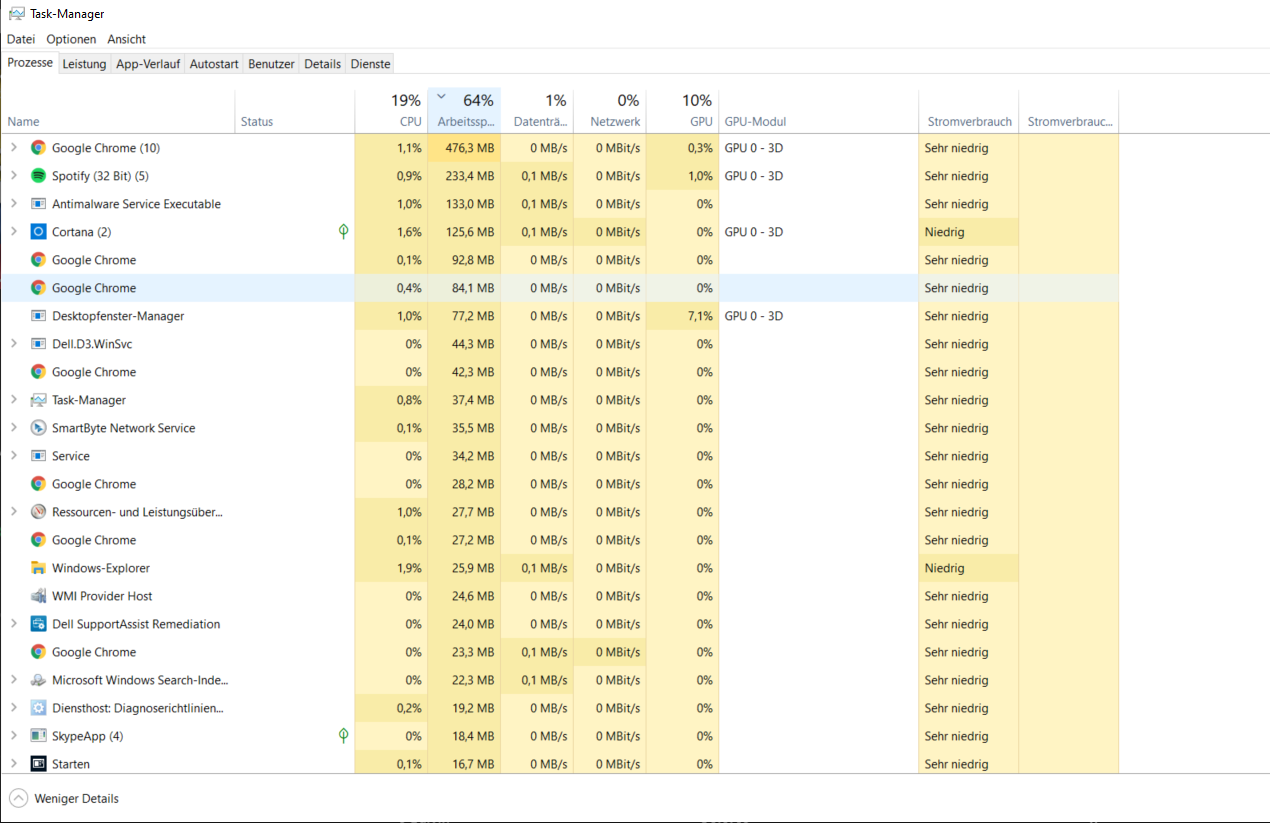Switch to the Autostart tab
The width and height of the screenshot is (1270, 823).
(x=214, y=64)
